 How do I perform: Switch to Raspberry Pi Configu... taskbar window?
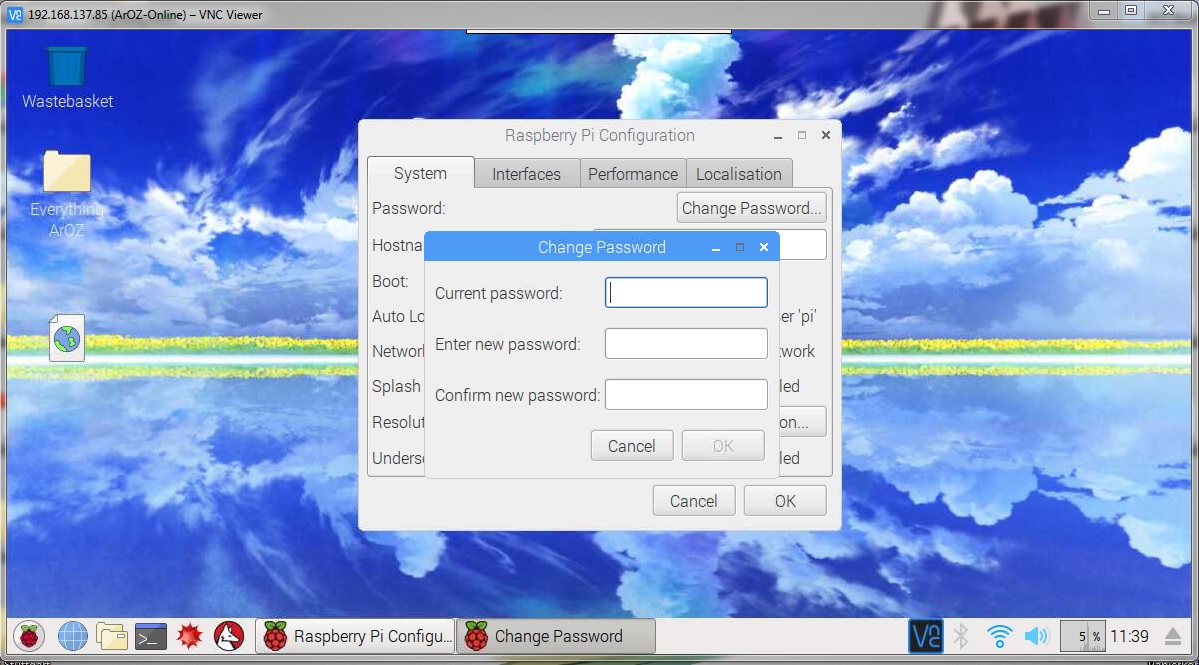(x=356, y=636)
